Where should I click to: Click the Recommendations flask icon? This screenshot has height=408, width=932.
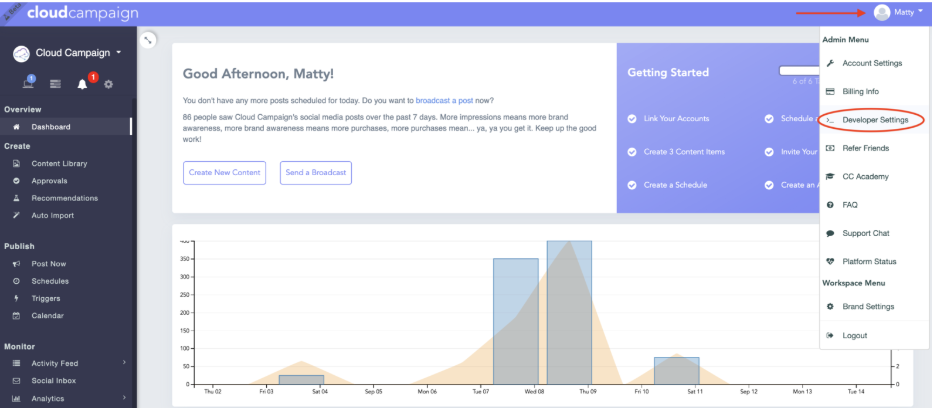pos(17,198)
